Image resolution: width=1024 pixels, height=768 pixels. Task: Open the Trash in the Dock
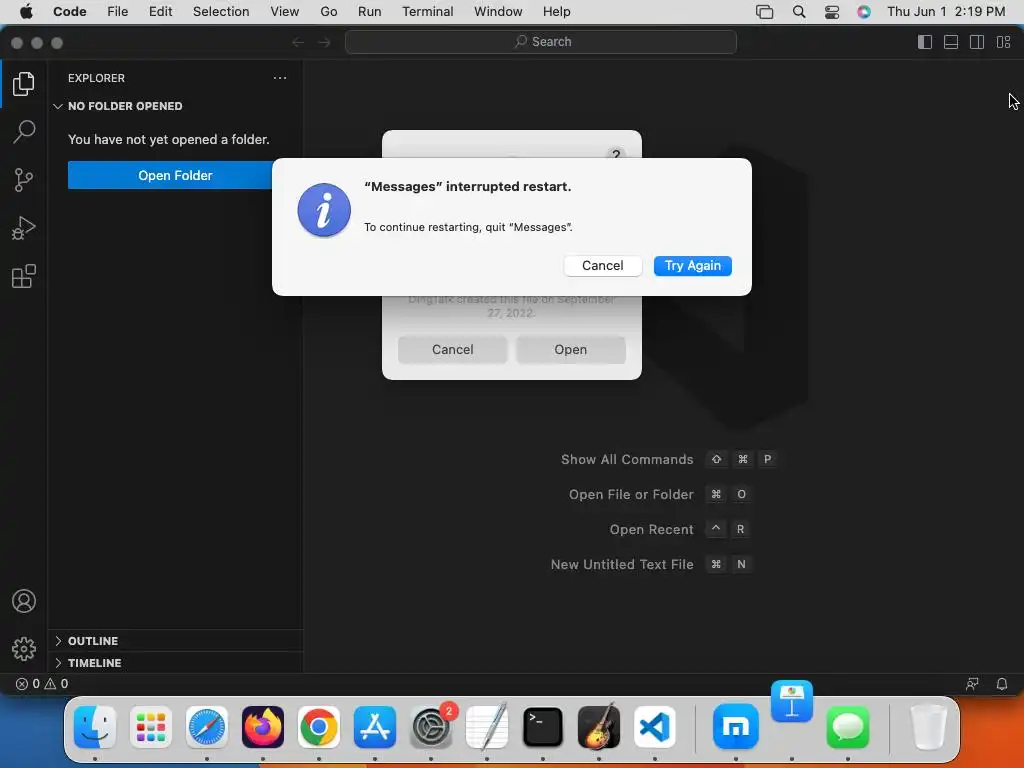[x=928, y=727]
